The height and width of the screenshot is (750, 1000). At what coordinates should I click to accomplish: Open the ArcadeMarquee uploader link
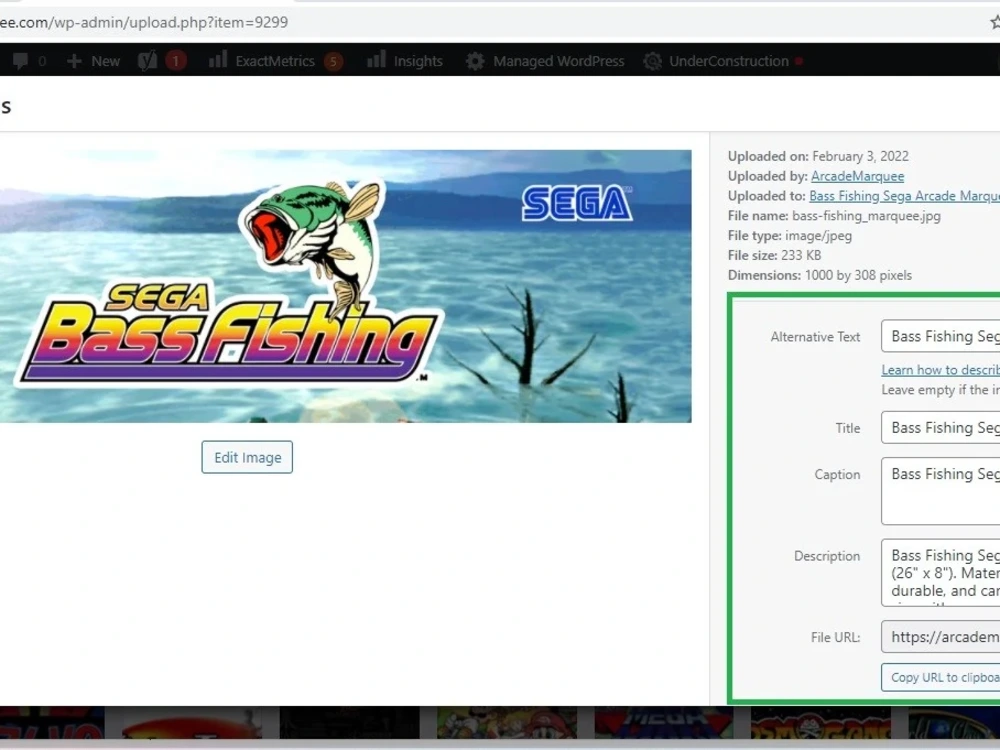click(857, 176)
